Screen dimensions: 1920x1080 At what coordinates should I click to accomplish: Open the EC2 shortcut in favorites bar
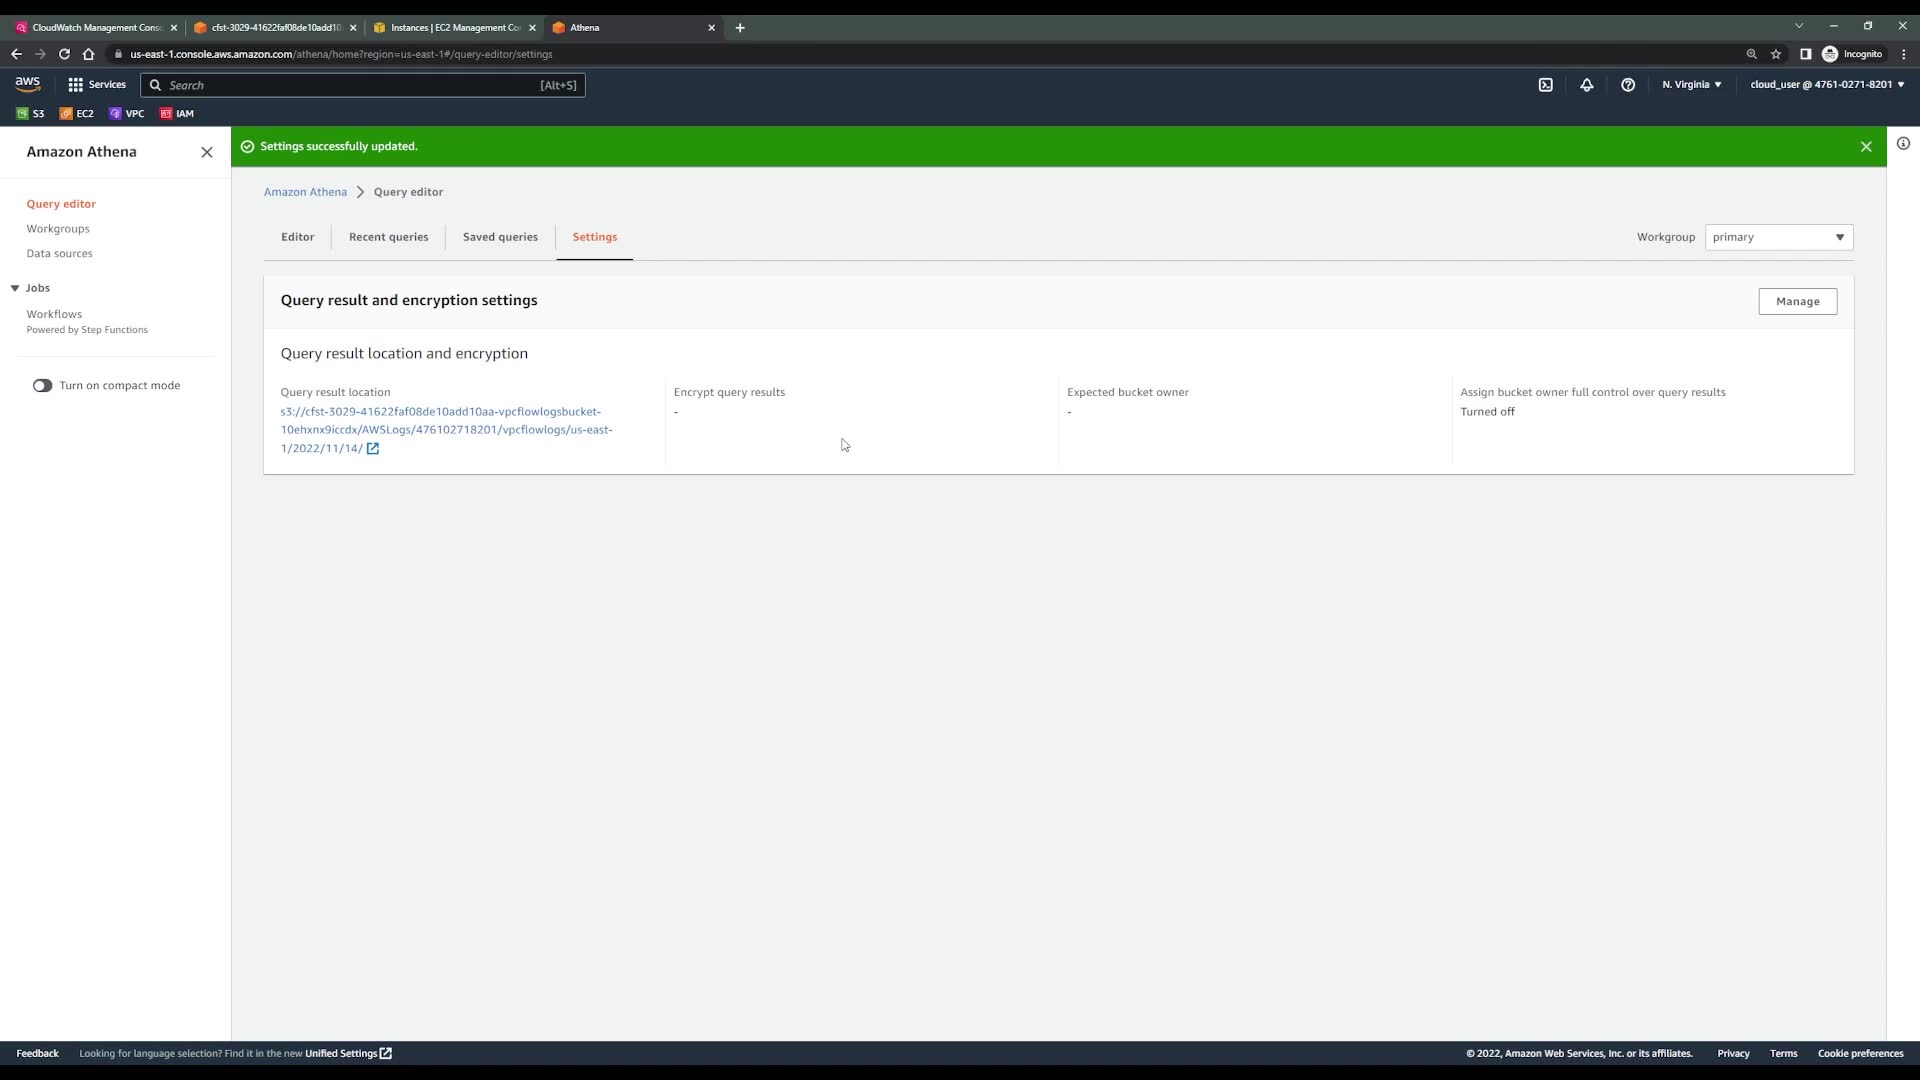coord(76,113)
